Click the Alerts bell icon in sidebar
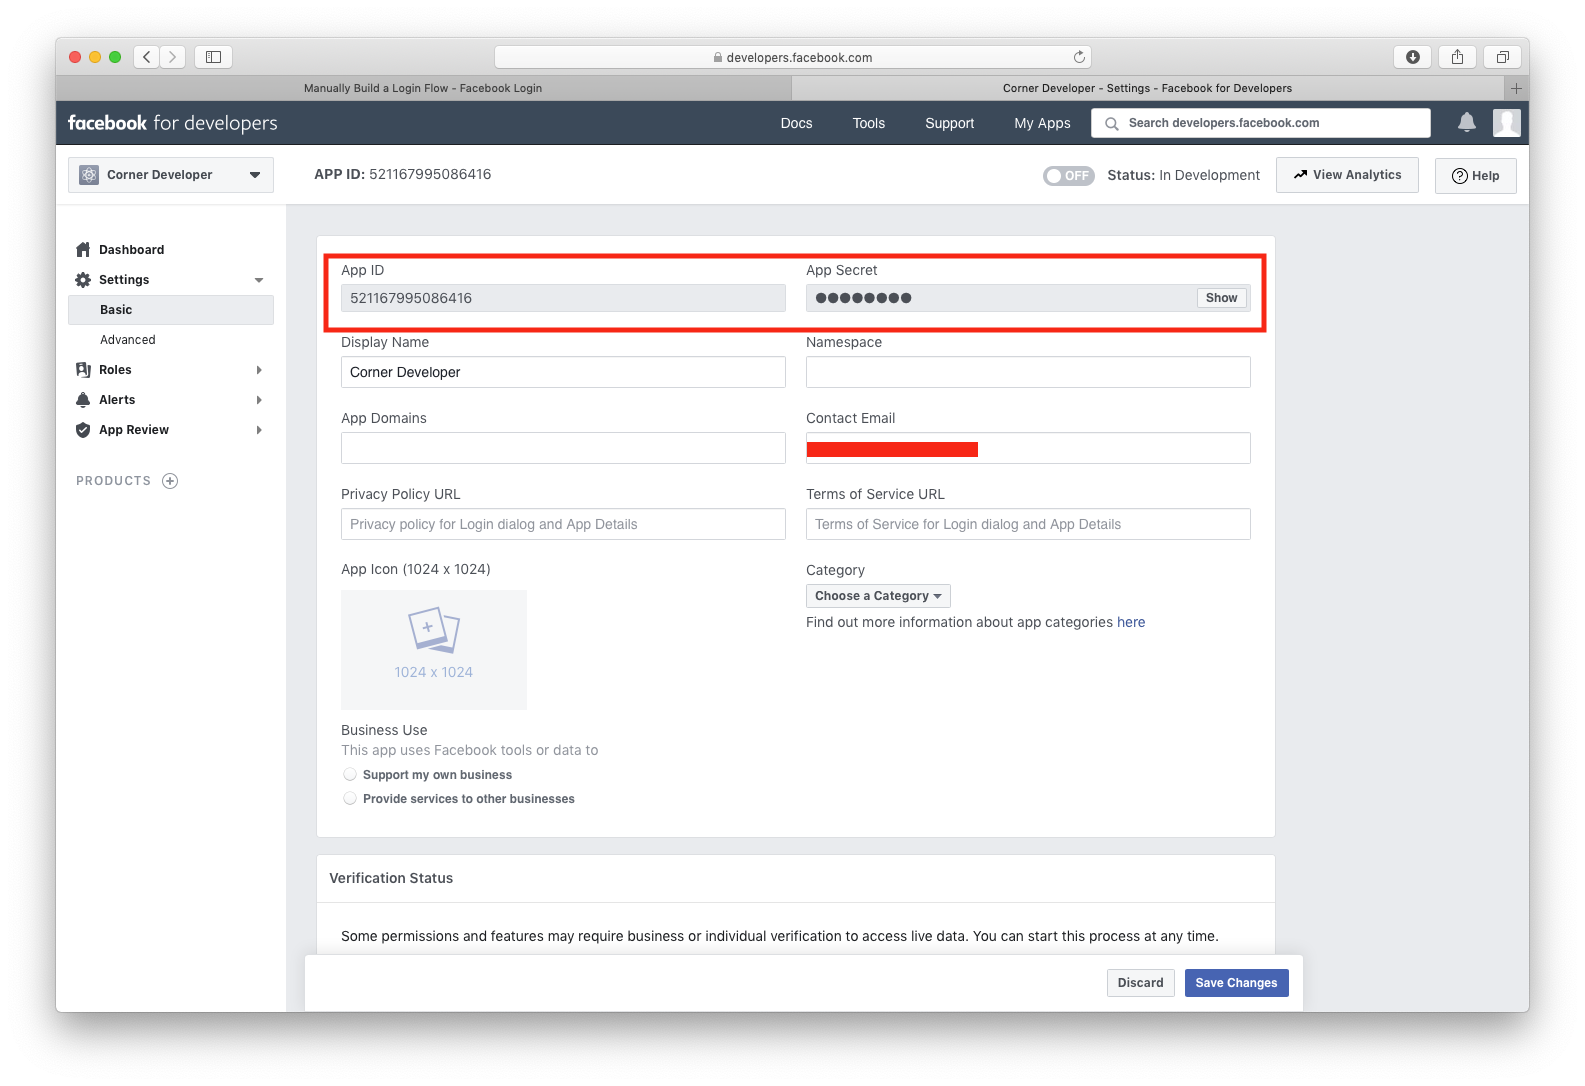Image resolution: width=1585 pixels, height=1086 pixels. (83, 400)
